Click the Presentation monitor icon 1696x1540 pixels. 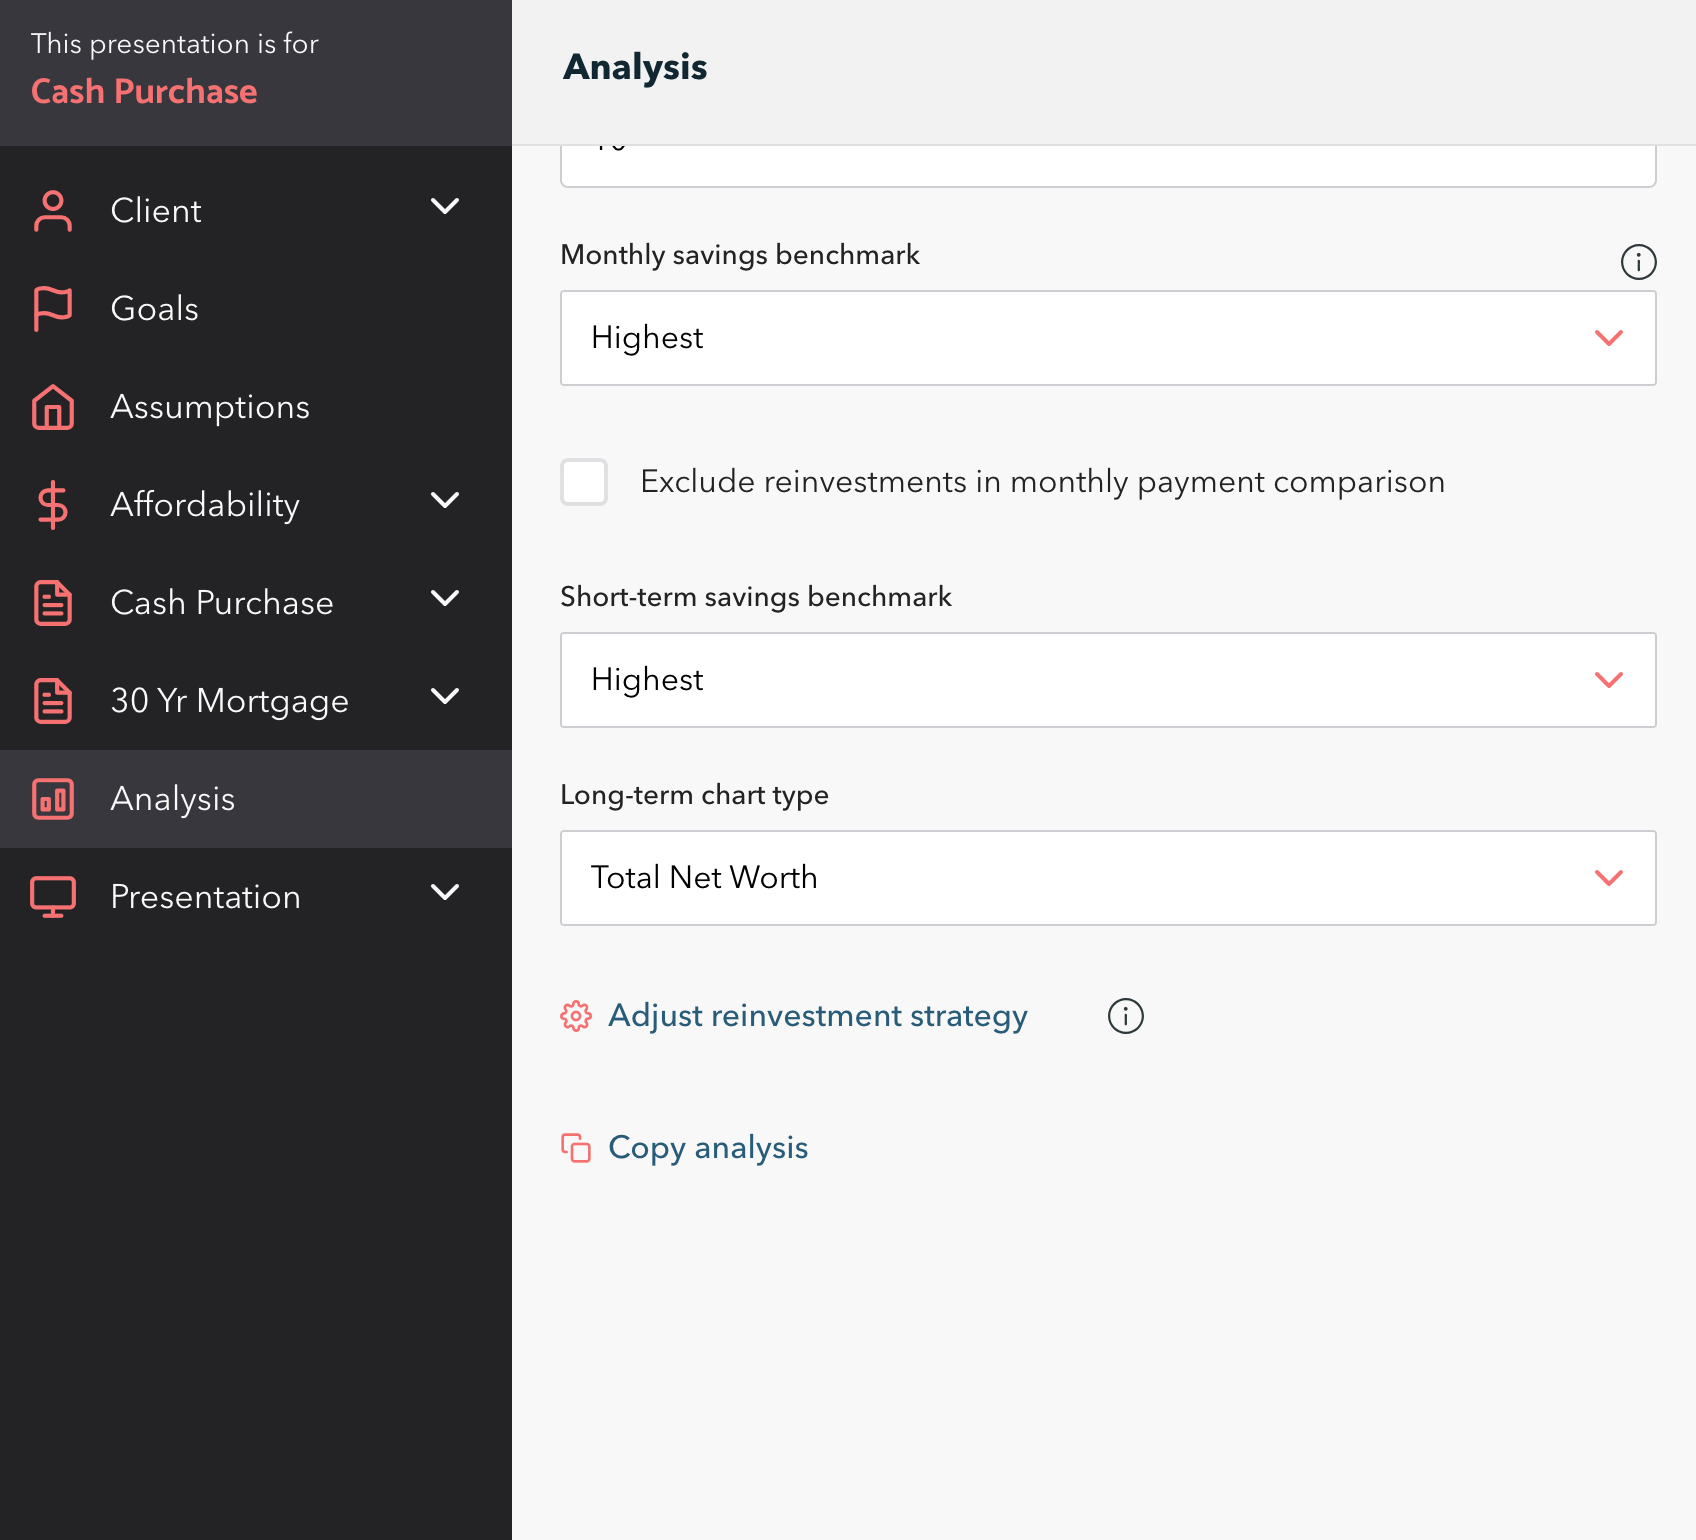(53, 897)
